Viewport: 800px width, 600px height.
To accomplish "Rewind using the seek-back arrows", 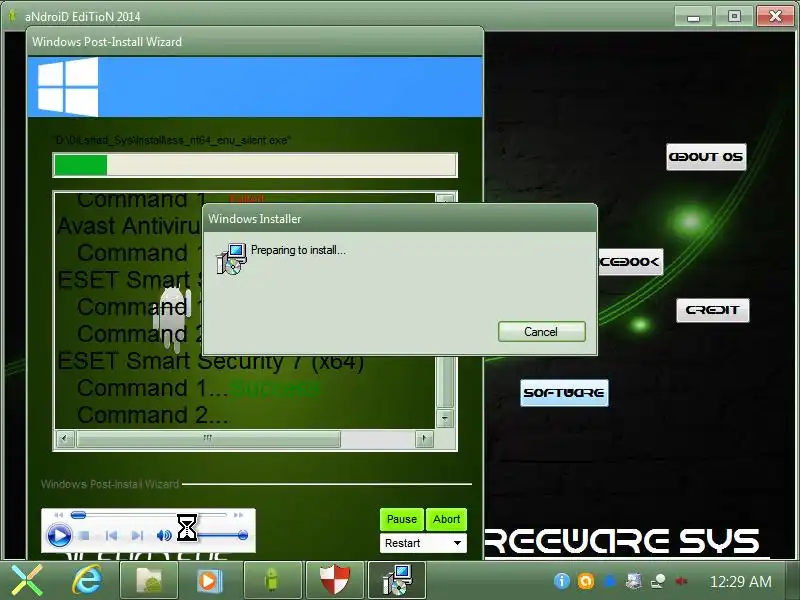I will coord(59,515).
